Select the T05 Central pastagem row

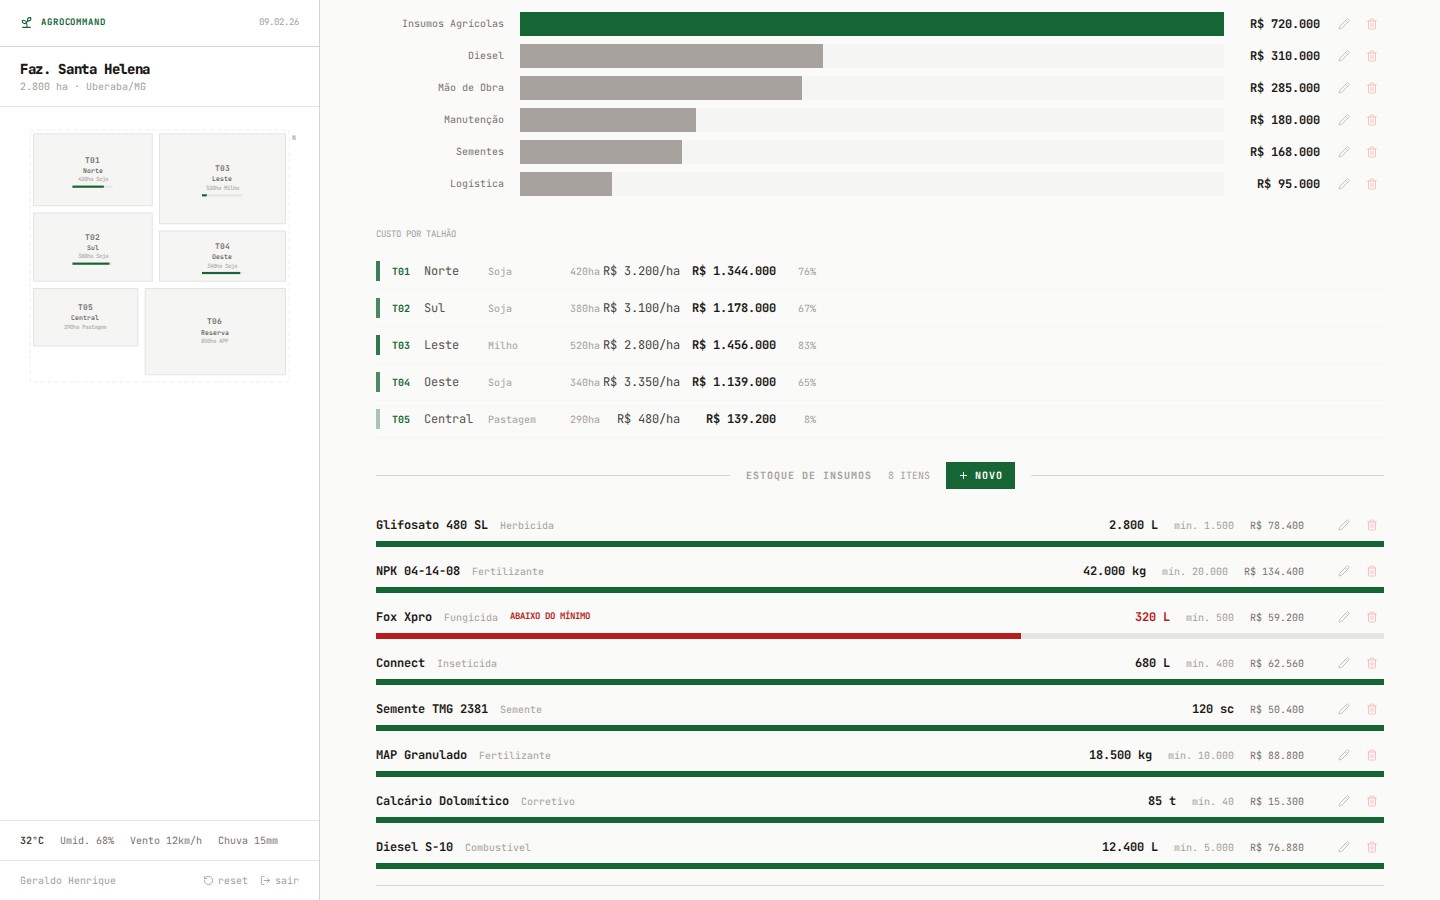(600, 419)
